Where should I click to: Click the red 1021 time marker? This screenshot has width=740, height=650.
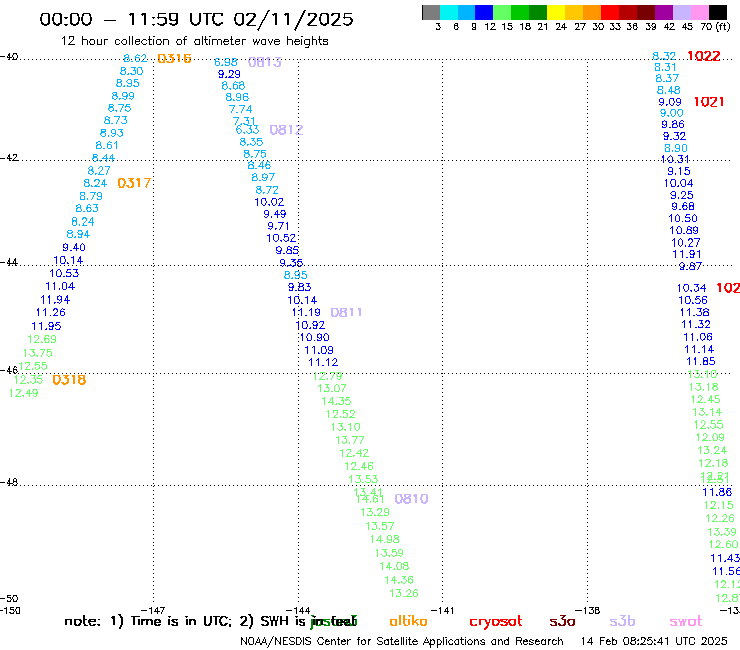[x=709, y=102]
